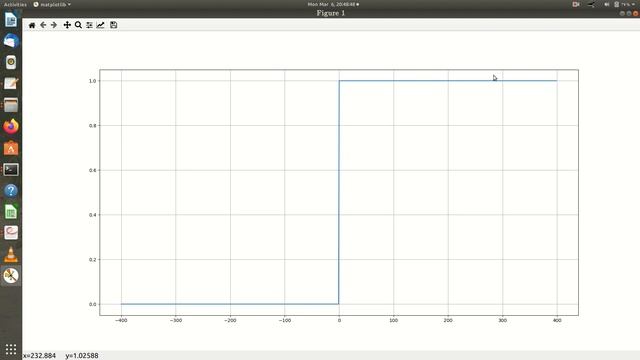Open the Files manager in dock

click(11, 105)
